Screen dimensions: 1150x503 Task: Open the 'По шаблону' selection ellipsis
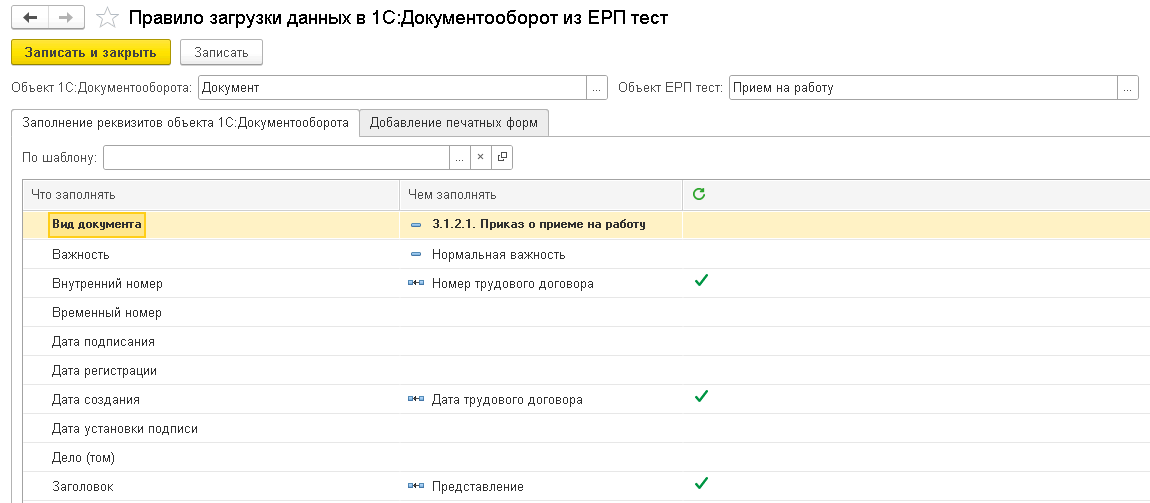point(459,157)
